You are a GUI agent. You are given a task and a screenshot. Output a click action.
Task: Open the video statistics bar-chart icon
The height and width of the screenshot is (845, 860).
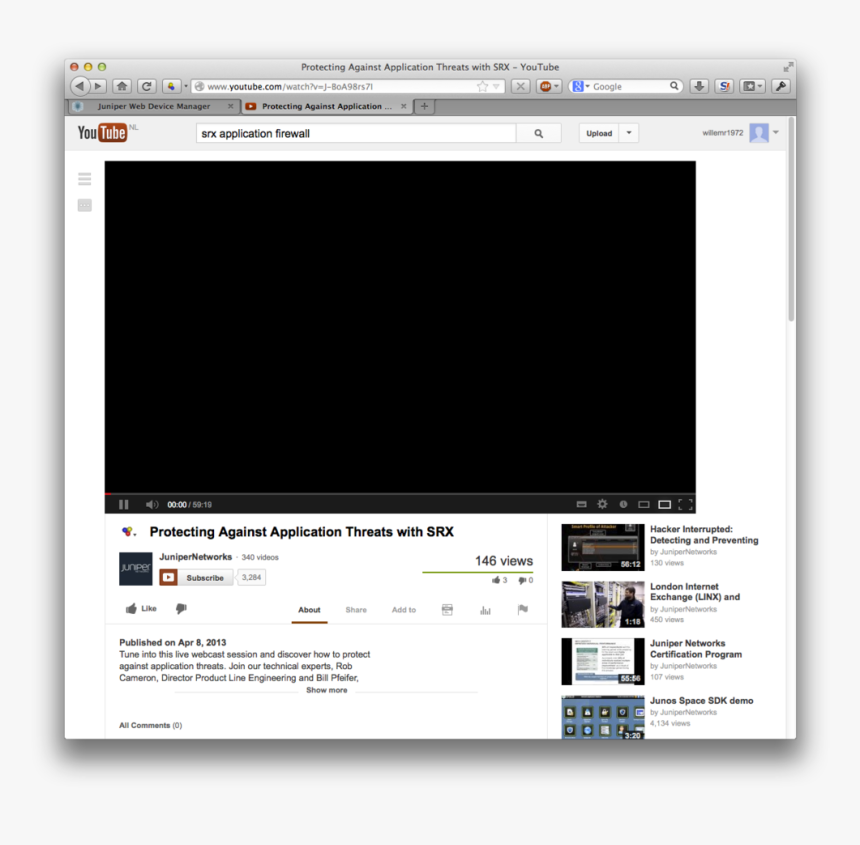point(485,609)
